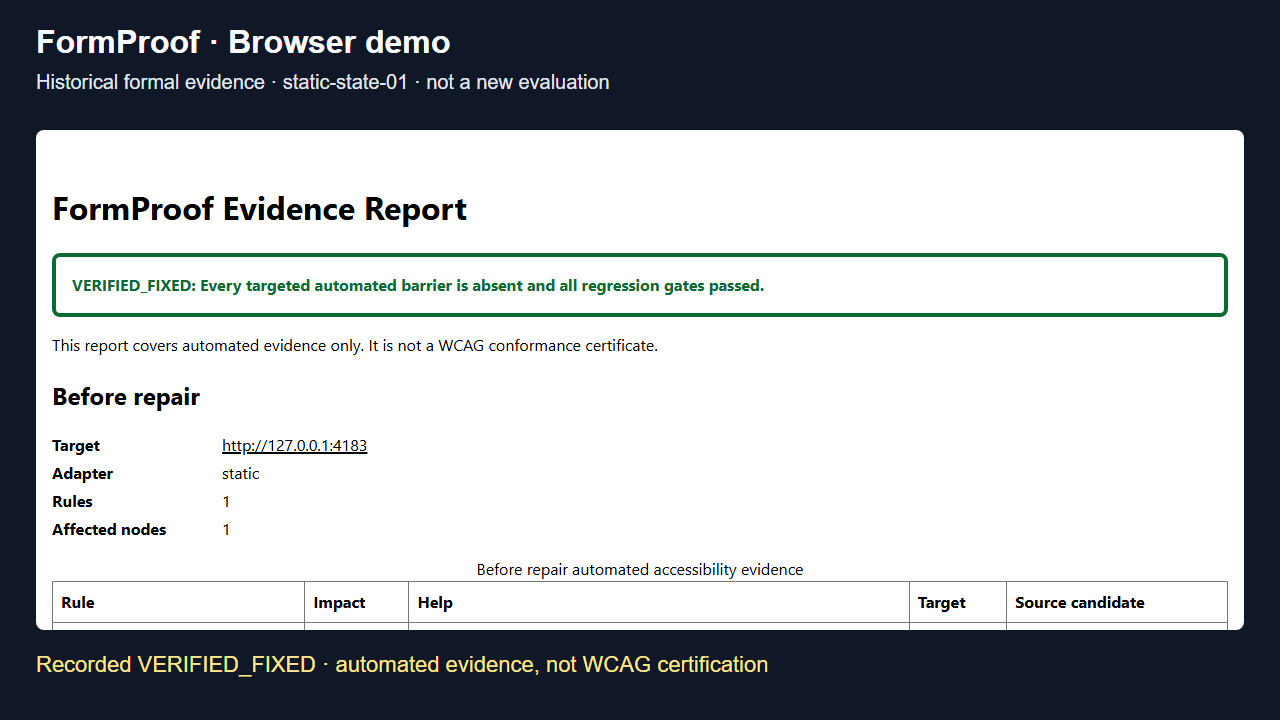Image resolution: width=1280 pixels, height=720 pixels.
Task: Click the 'static' adapter value
Action: 241,474
